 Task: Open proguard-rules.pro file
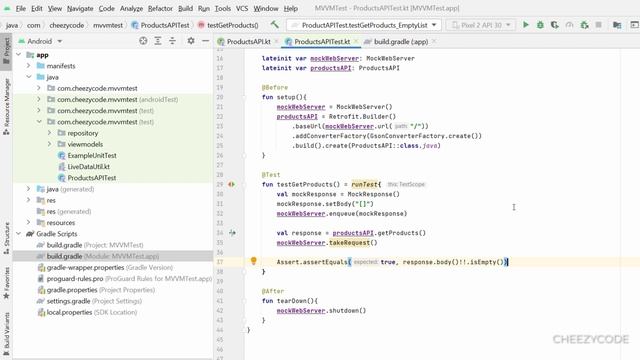click(124, 279)
